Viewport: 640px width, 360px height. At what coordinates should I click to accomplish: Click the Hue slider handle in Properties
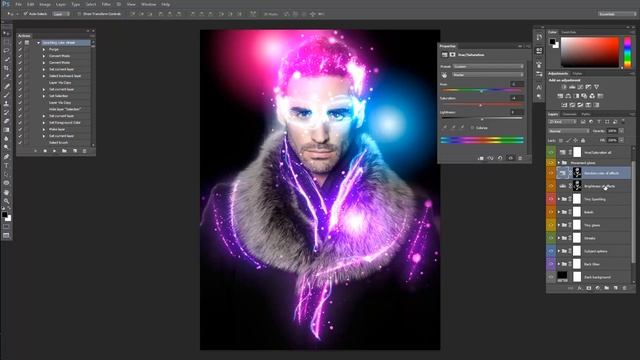[x=482, y=91]
